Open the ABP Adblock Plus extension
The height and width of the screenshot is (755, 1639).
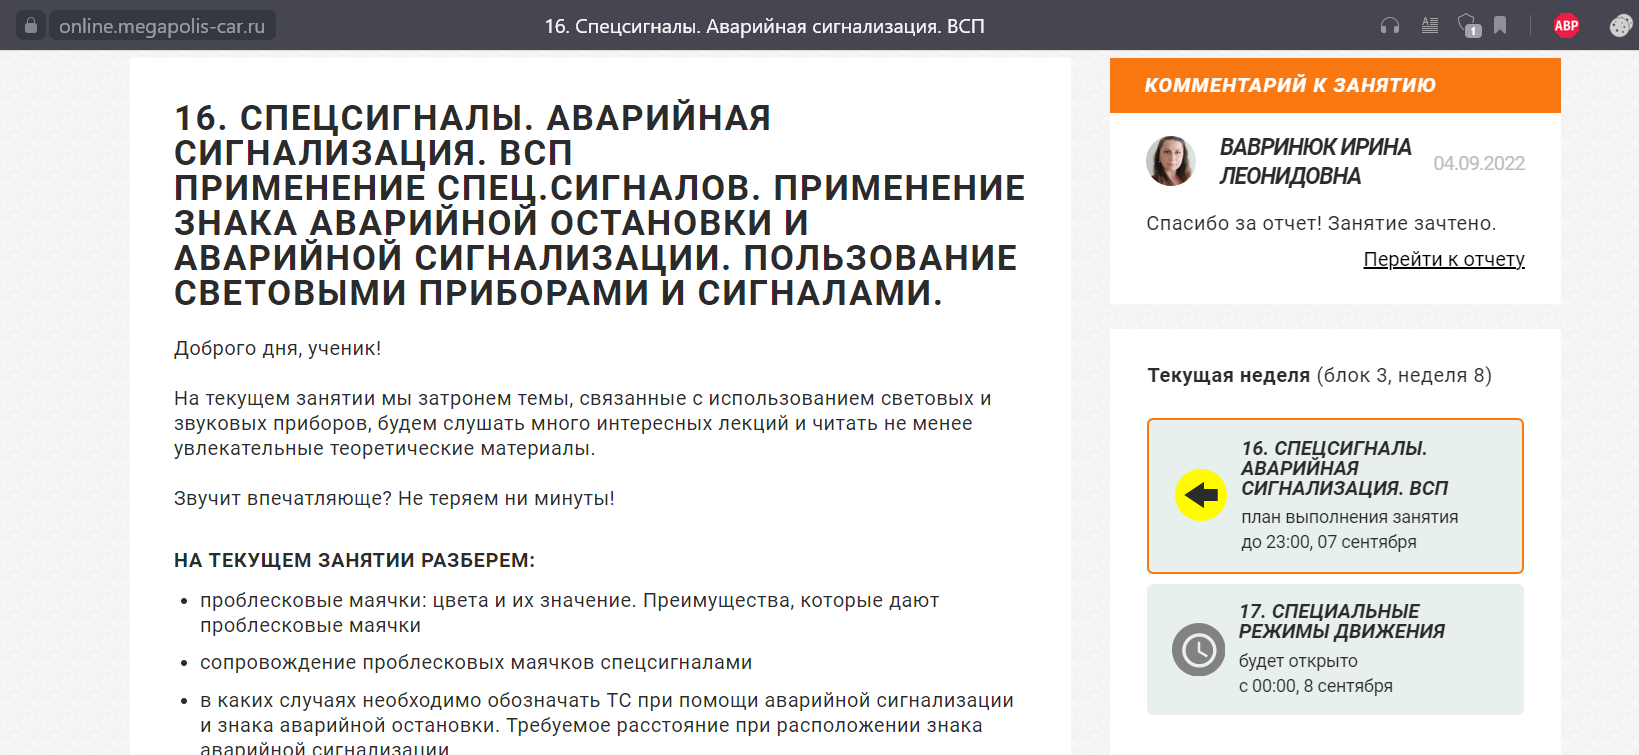[1566, 26]
